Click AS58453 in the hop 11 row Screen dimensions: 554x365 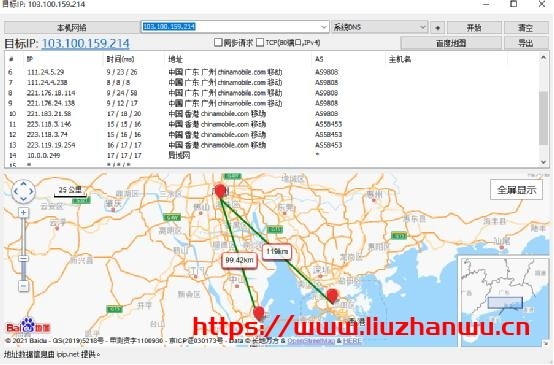point(329,124)
